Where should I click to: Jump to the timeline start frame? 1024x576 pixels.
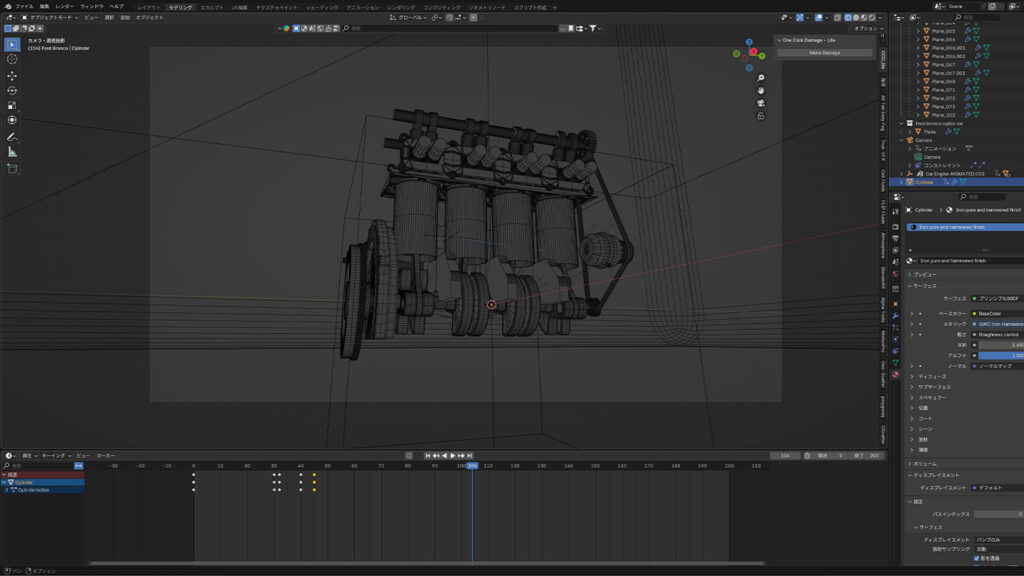point(428,456)
